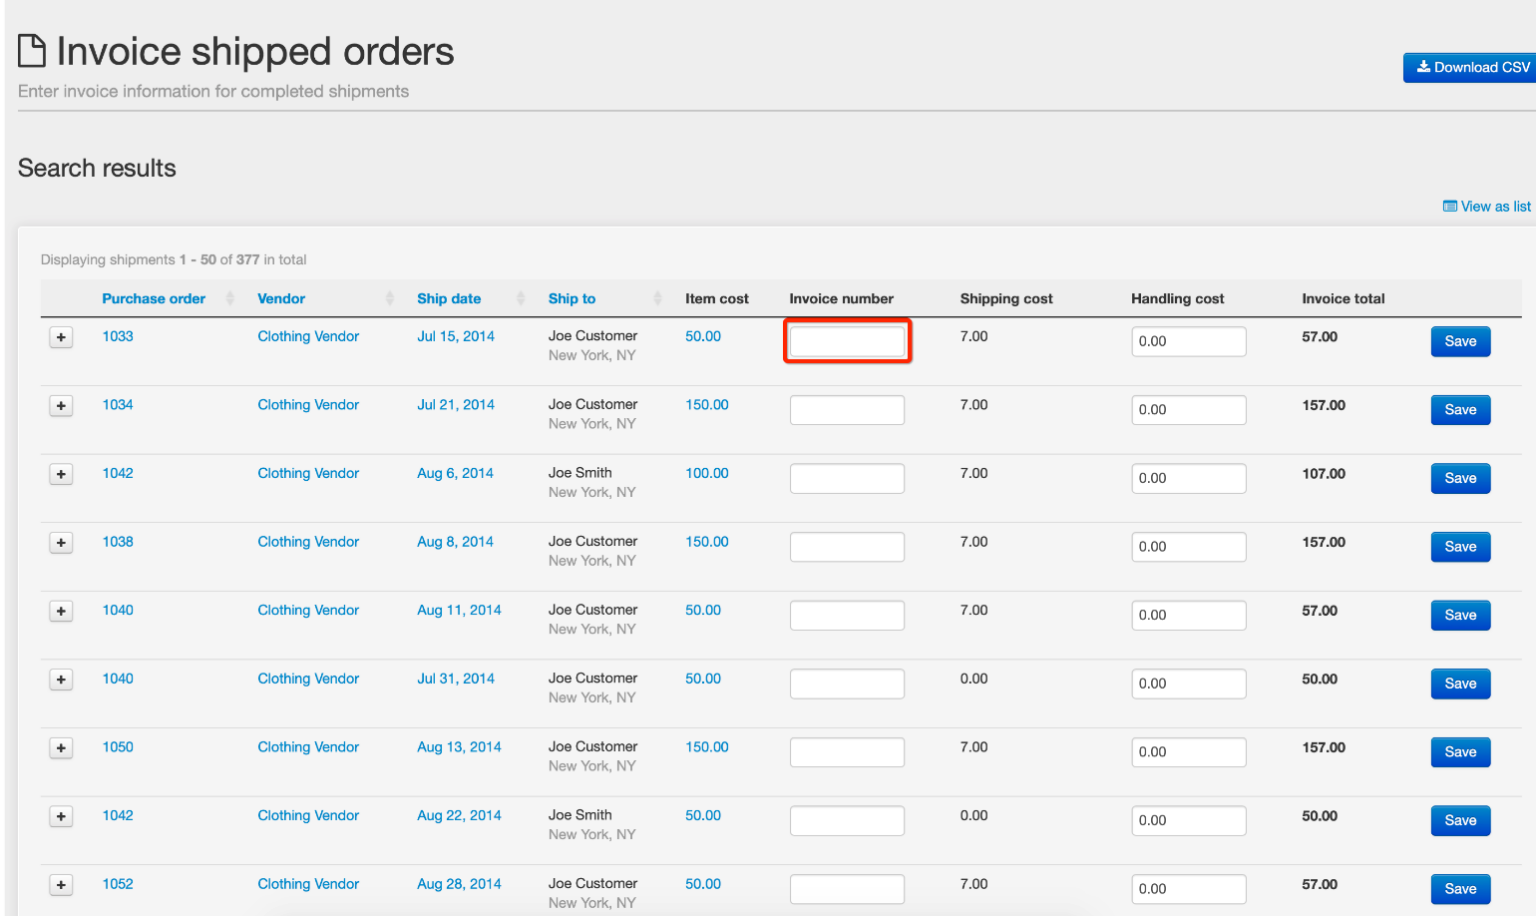Open the Aug 6, 2014 ship date link
This screenshot has height=916, width=1536.
455,473
